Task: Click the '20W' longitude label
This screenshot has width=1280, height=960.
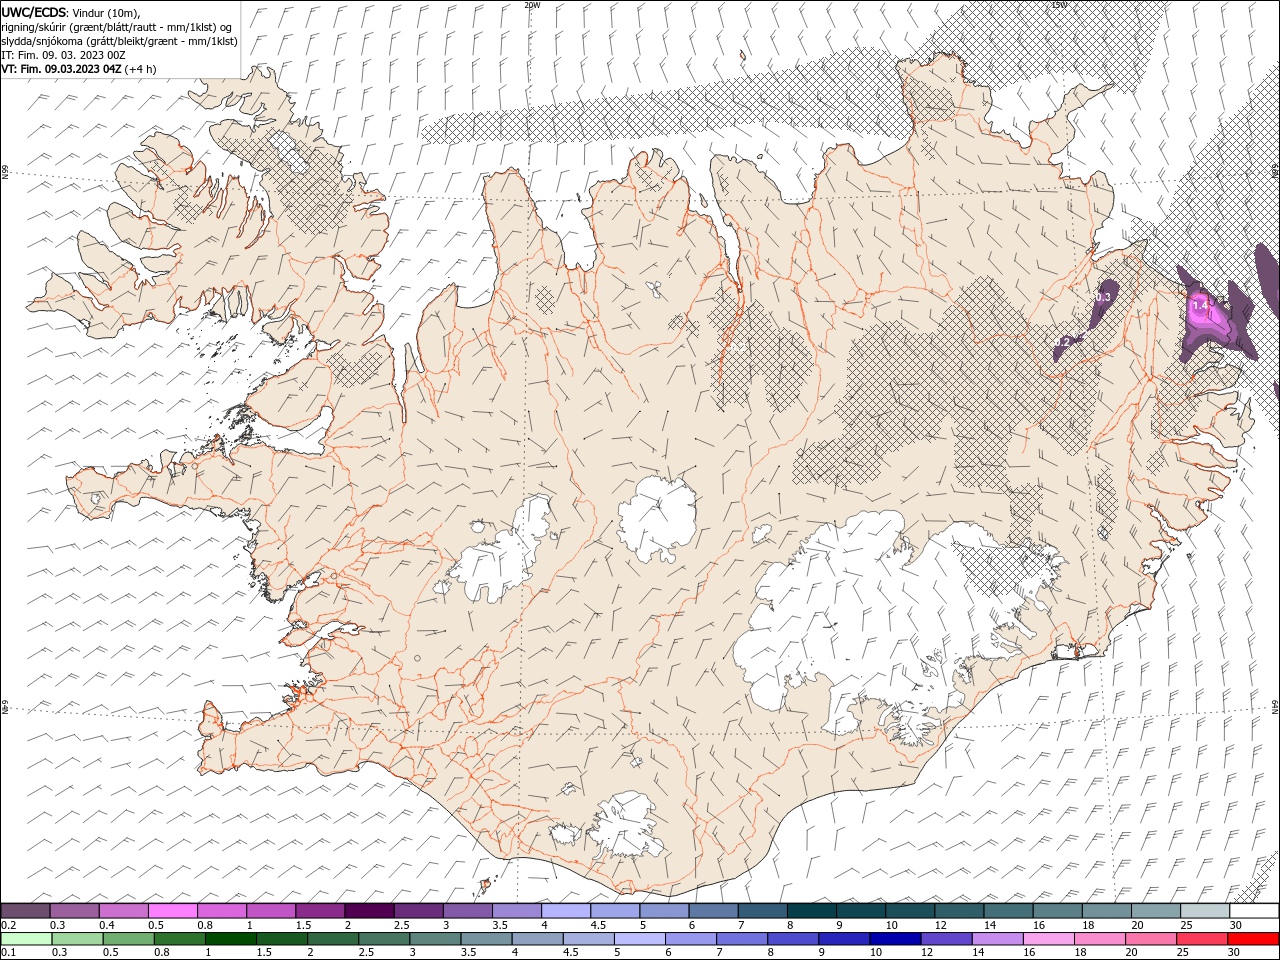Action: tap(531, 5)
